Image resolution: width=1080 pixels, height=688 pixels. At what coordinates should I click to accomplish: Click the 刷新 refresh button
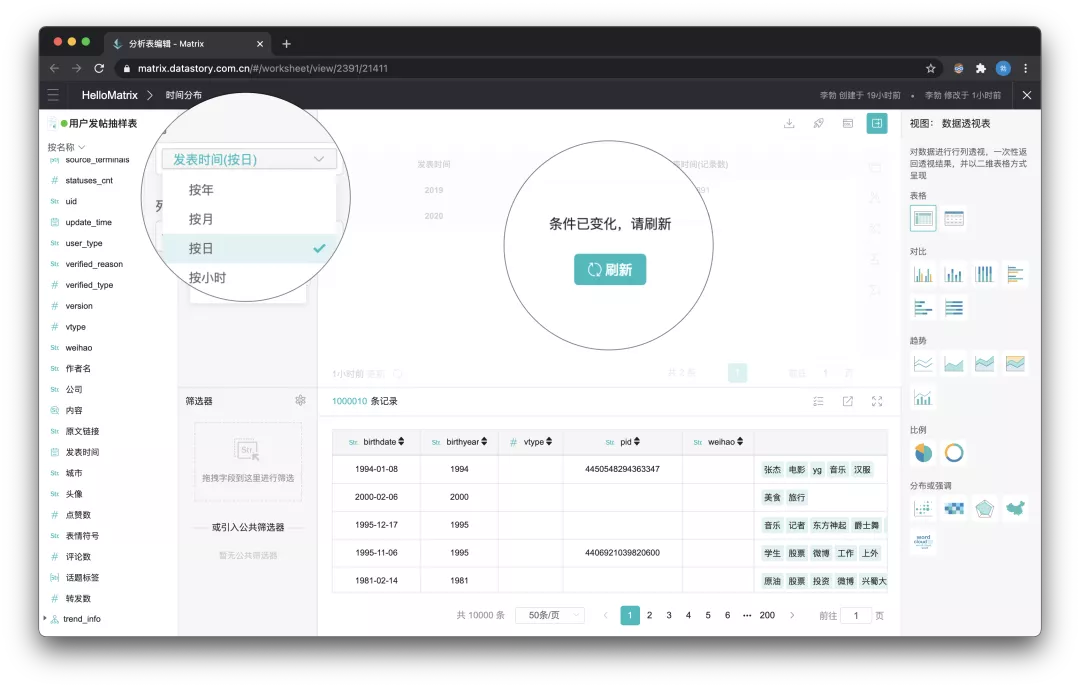tap(610, 269)
